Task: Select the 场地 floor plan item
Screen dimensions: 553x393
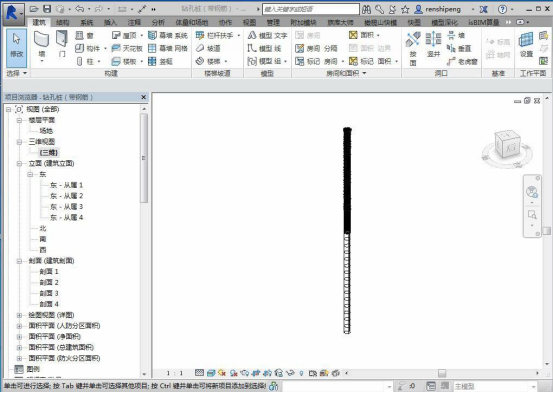Action: (x=46, y=131)
